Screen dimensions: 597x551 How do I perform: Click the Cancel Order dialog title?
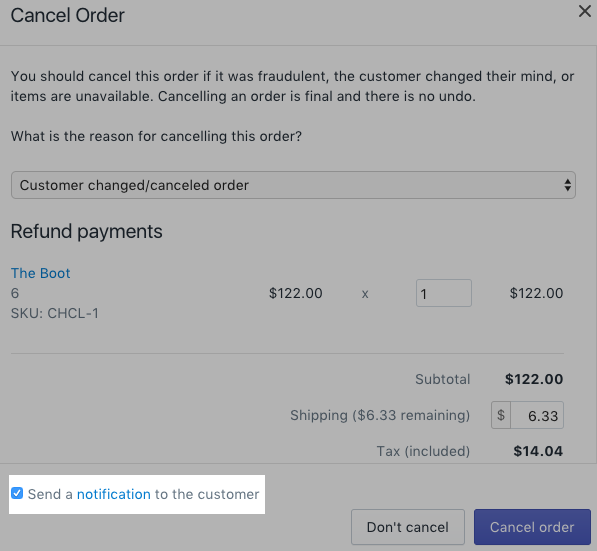[x=68, y=16]
